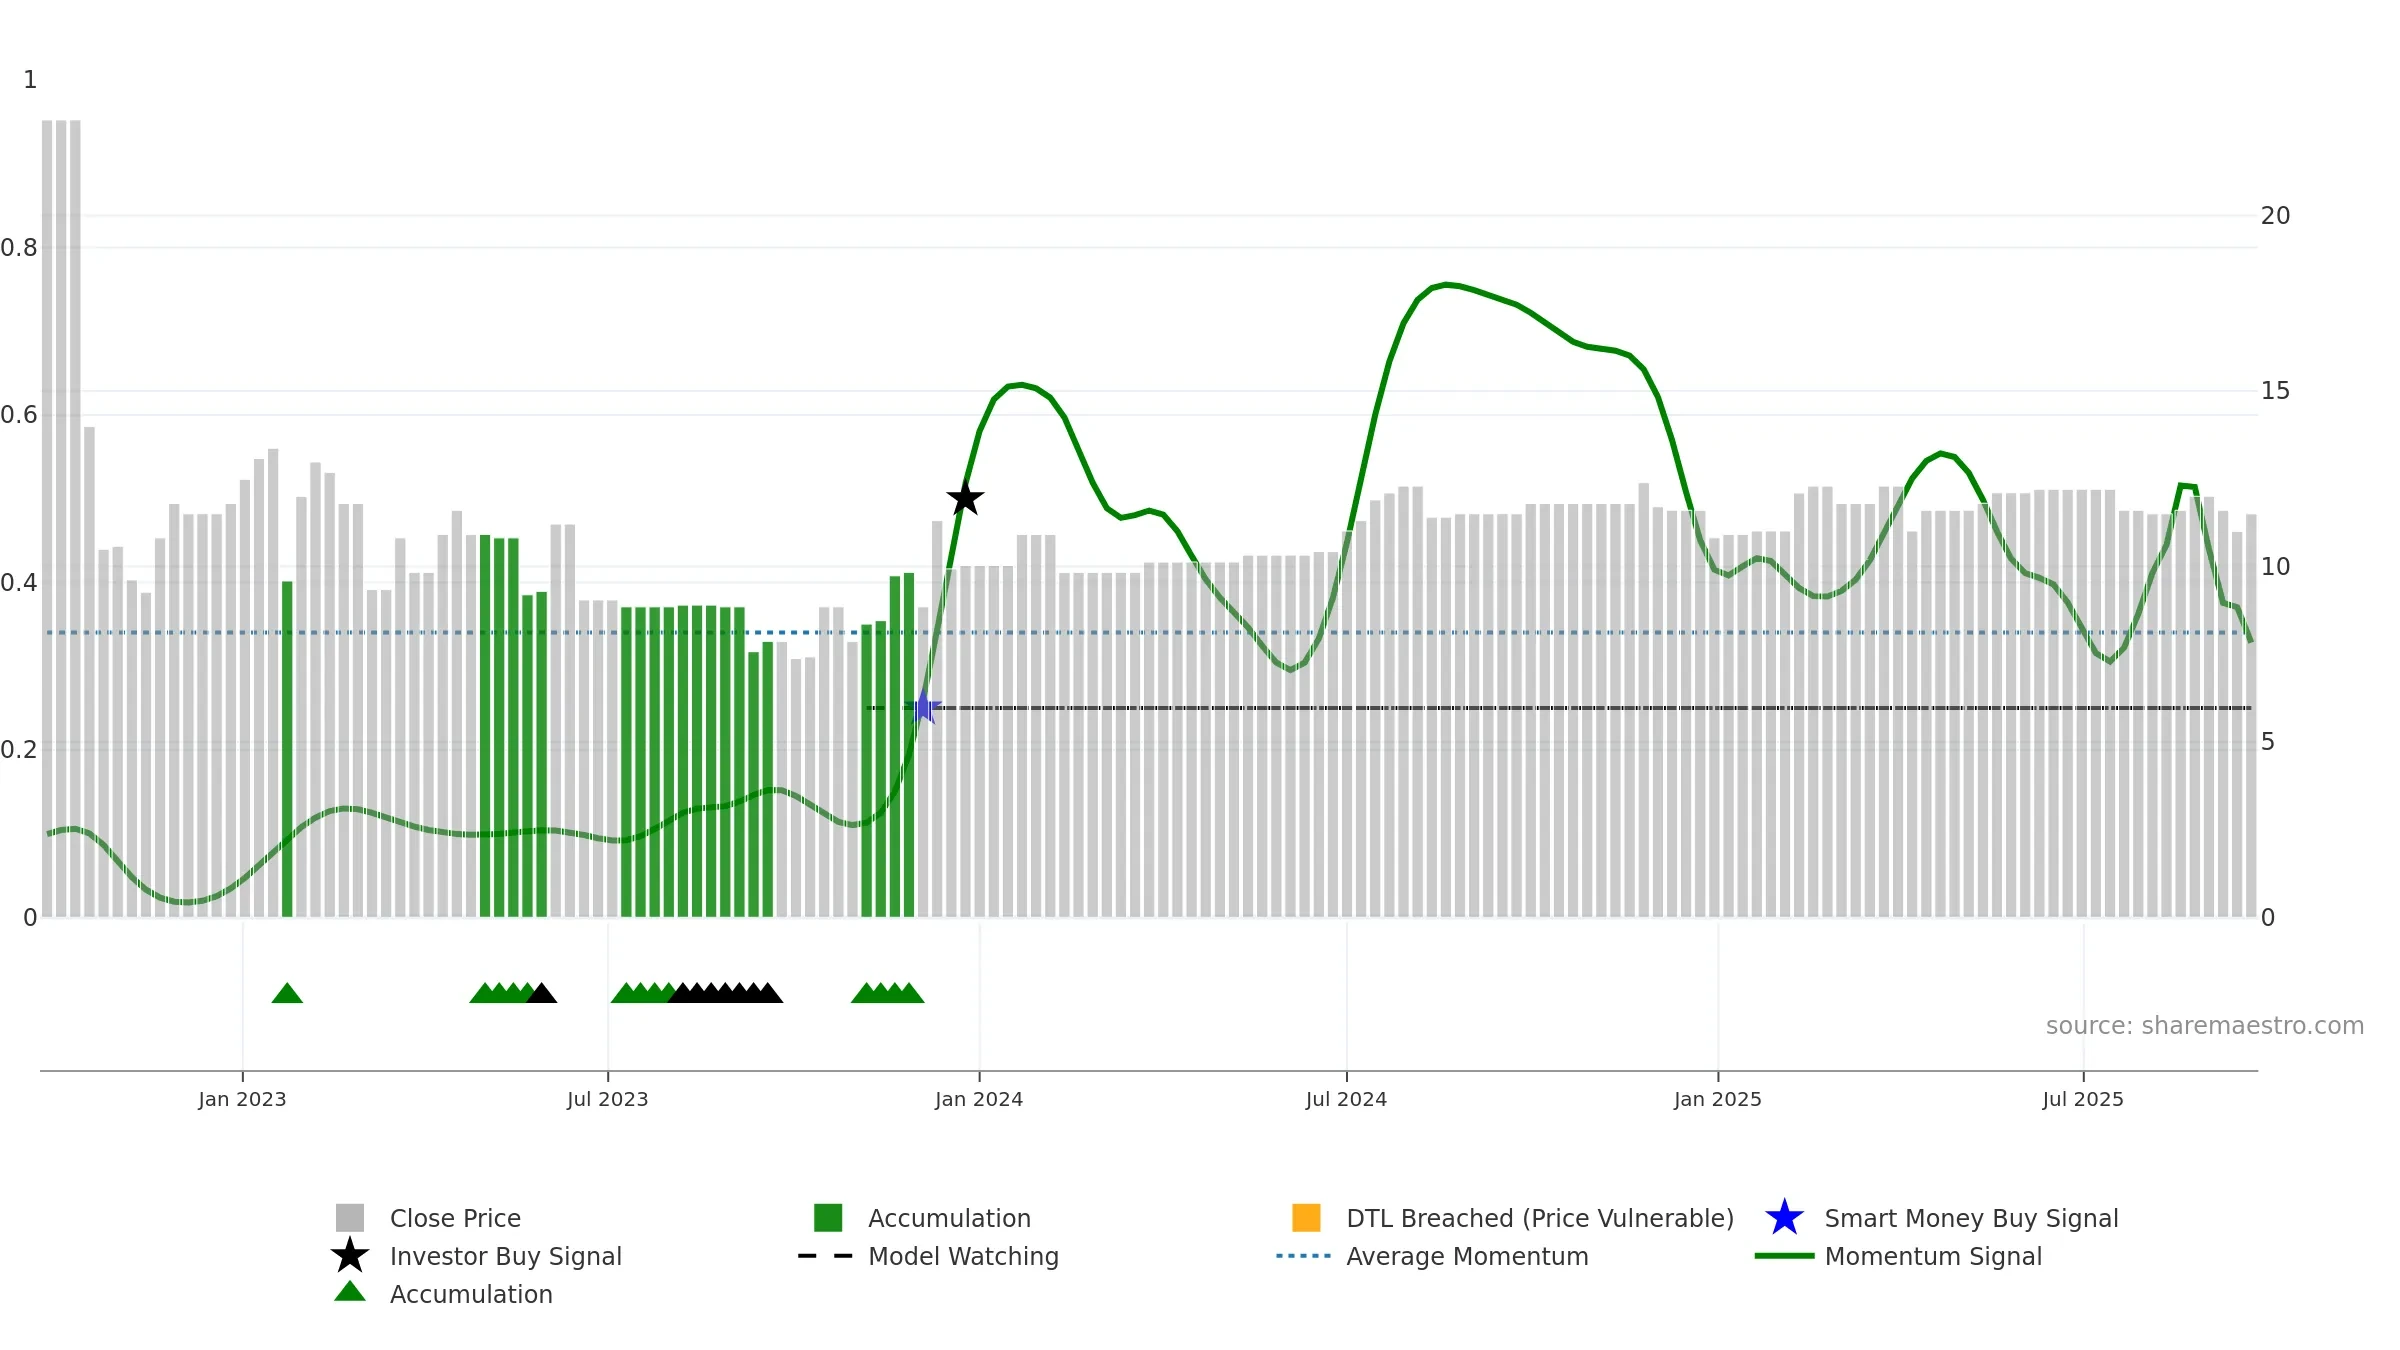
Task: Click the source: sharemaestro.com text
Action: pyautogui.click(x=2205, y=1026)
